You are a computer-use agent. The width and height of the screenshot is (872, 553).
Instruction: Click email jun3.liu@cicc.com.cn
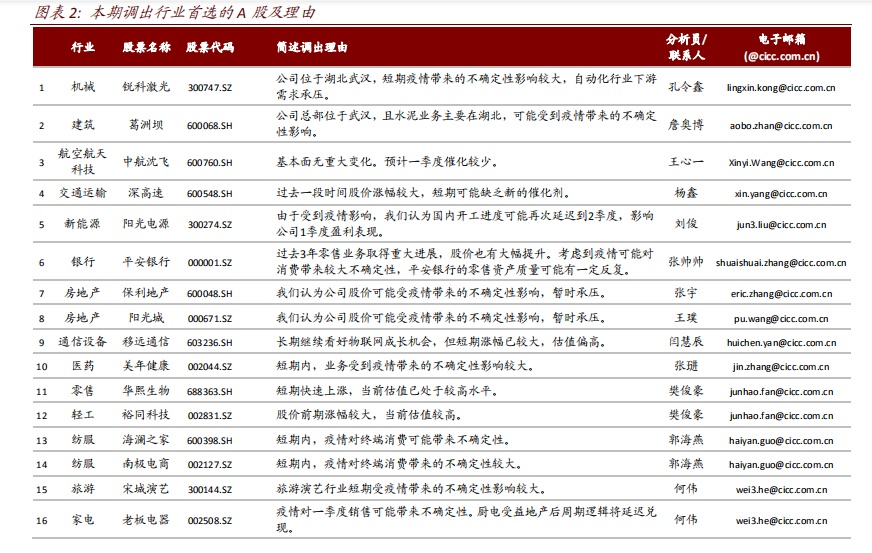[781, 225]
